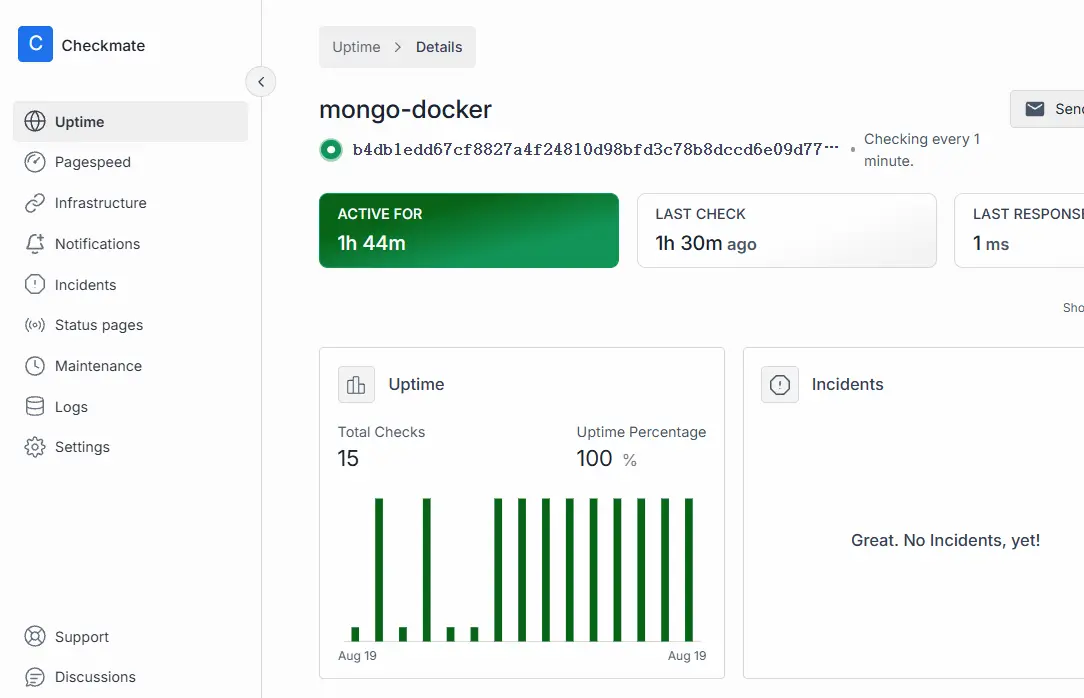
Task: Open the Notifications bell icon
Action: point(35,244)
